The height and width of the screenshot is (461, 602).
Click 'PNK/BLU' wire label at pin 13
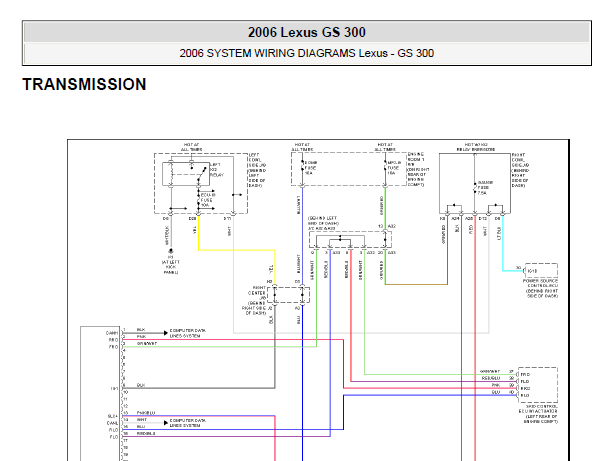coord(146,413)
